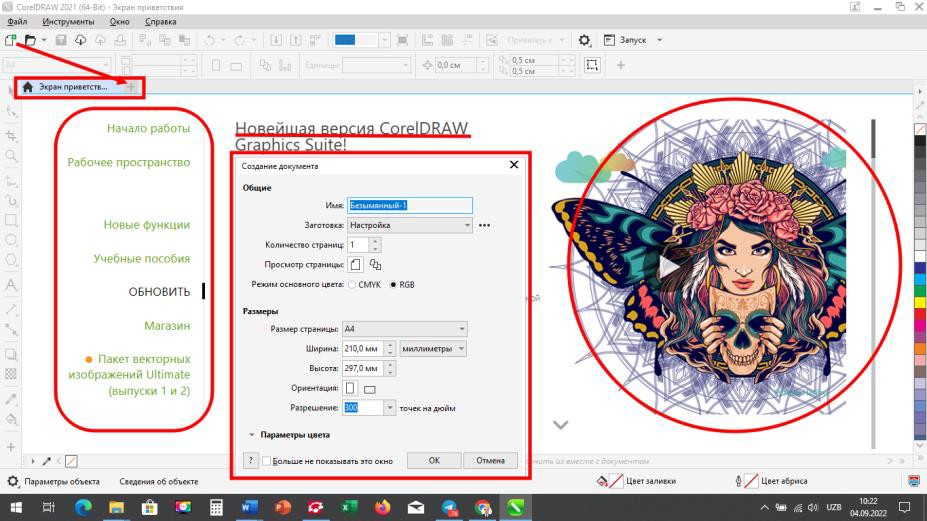This screenshot has height=521, width=927.
Task: Click the plus icon in property bar
Action: [x=621, y=65]
